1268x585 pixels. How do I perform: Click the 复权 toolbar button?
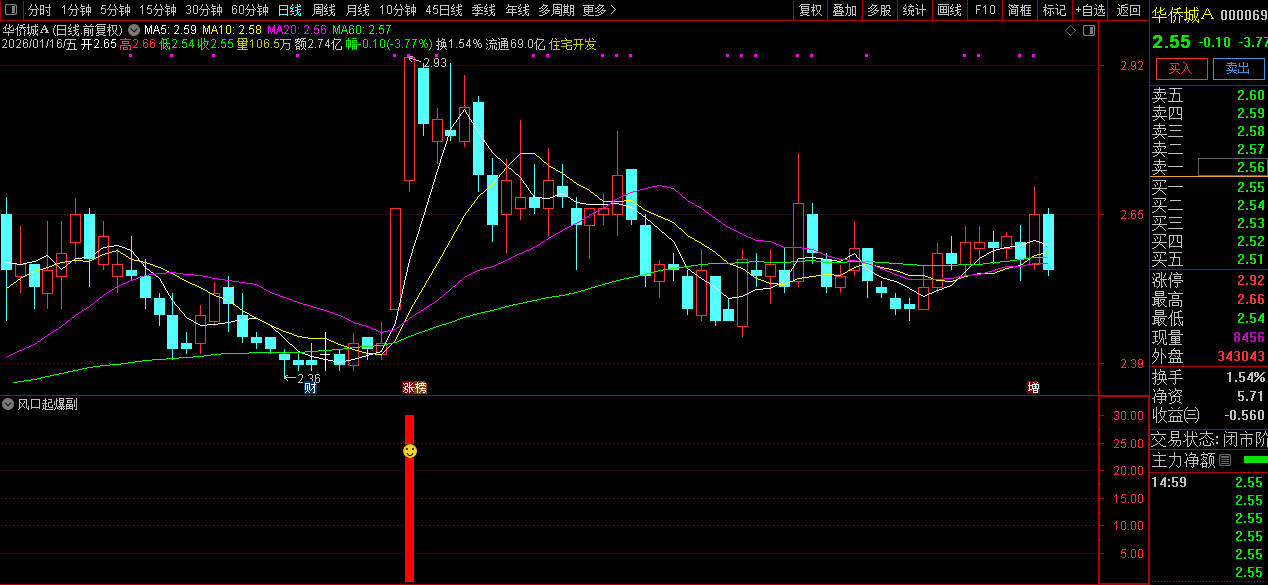click(811, 10)
